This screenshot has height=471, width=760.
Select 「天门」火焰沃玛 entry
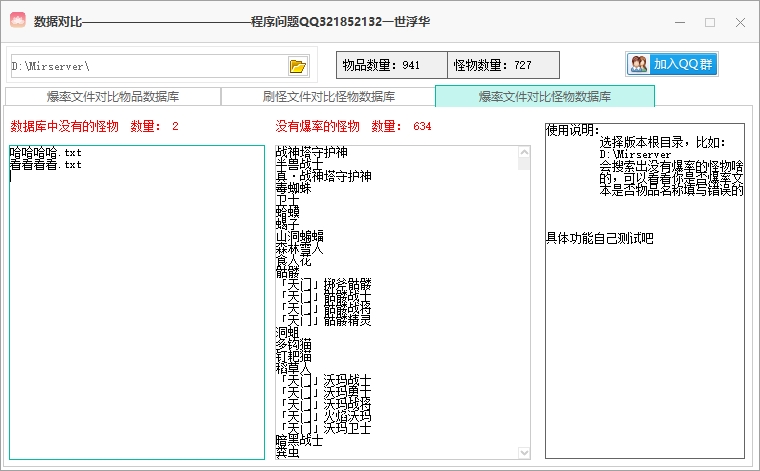(x=324, y=416)
